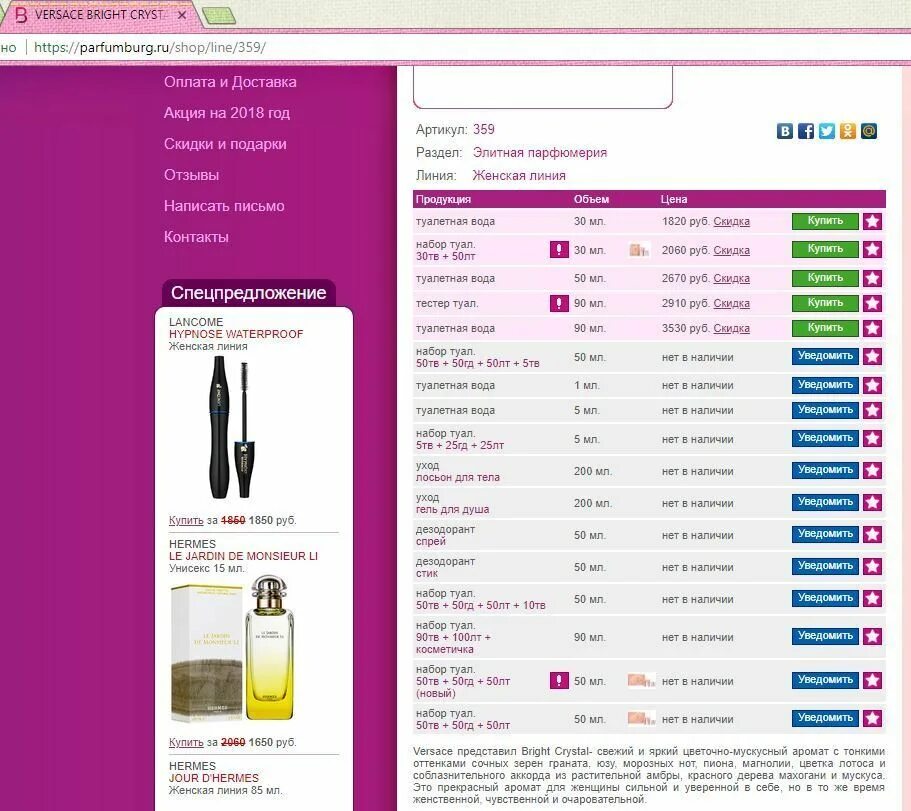This screenshot has height=811, width=911.
Task: Buy the 50 мл туалетная вода for 2670 руб
Action: (x=824, y=278)
